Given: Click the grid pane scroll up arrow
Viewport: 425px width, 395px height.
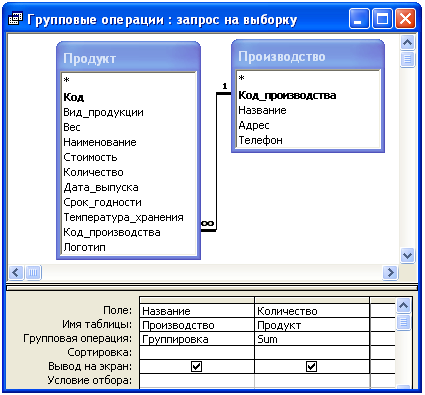Looking at the screenshot, I should (403, 305).
